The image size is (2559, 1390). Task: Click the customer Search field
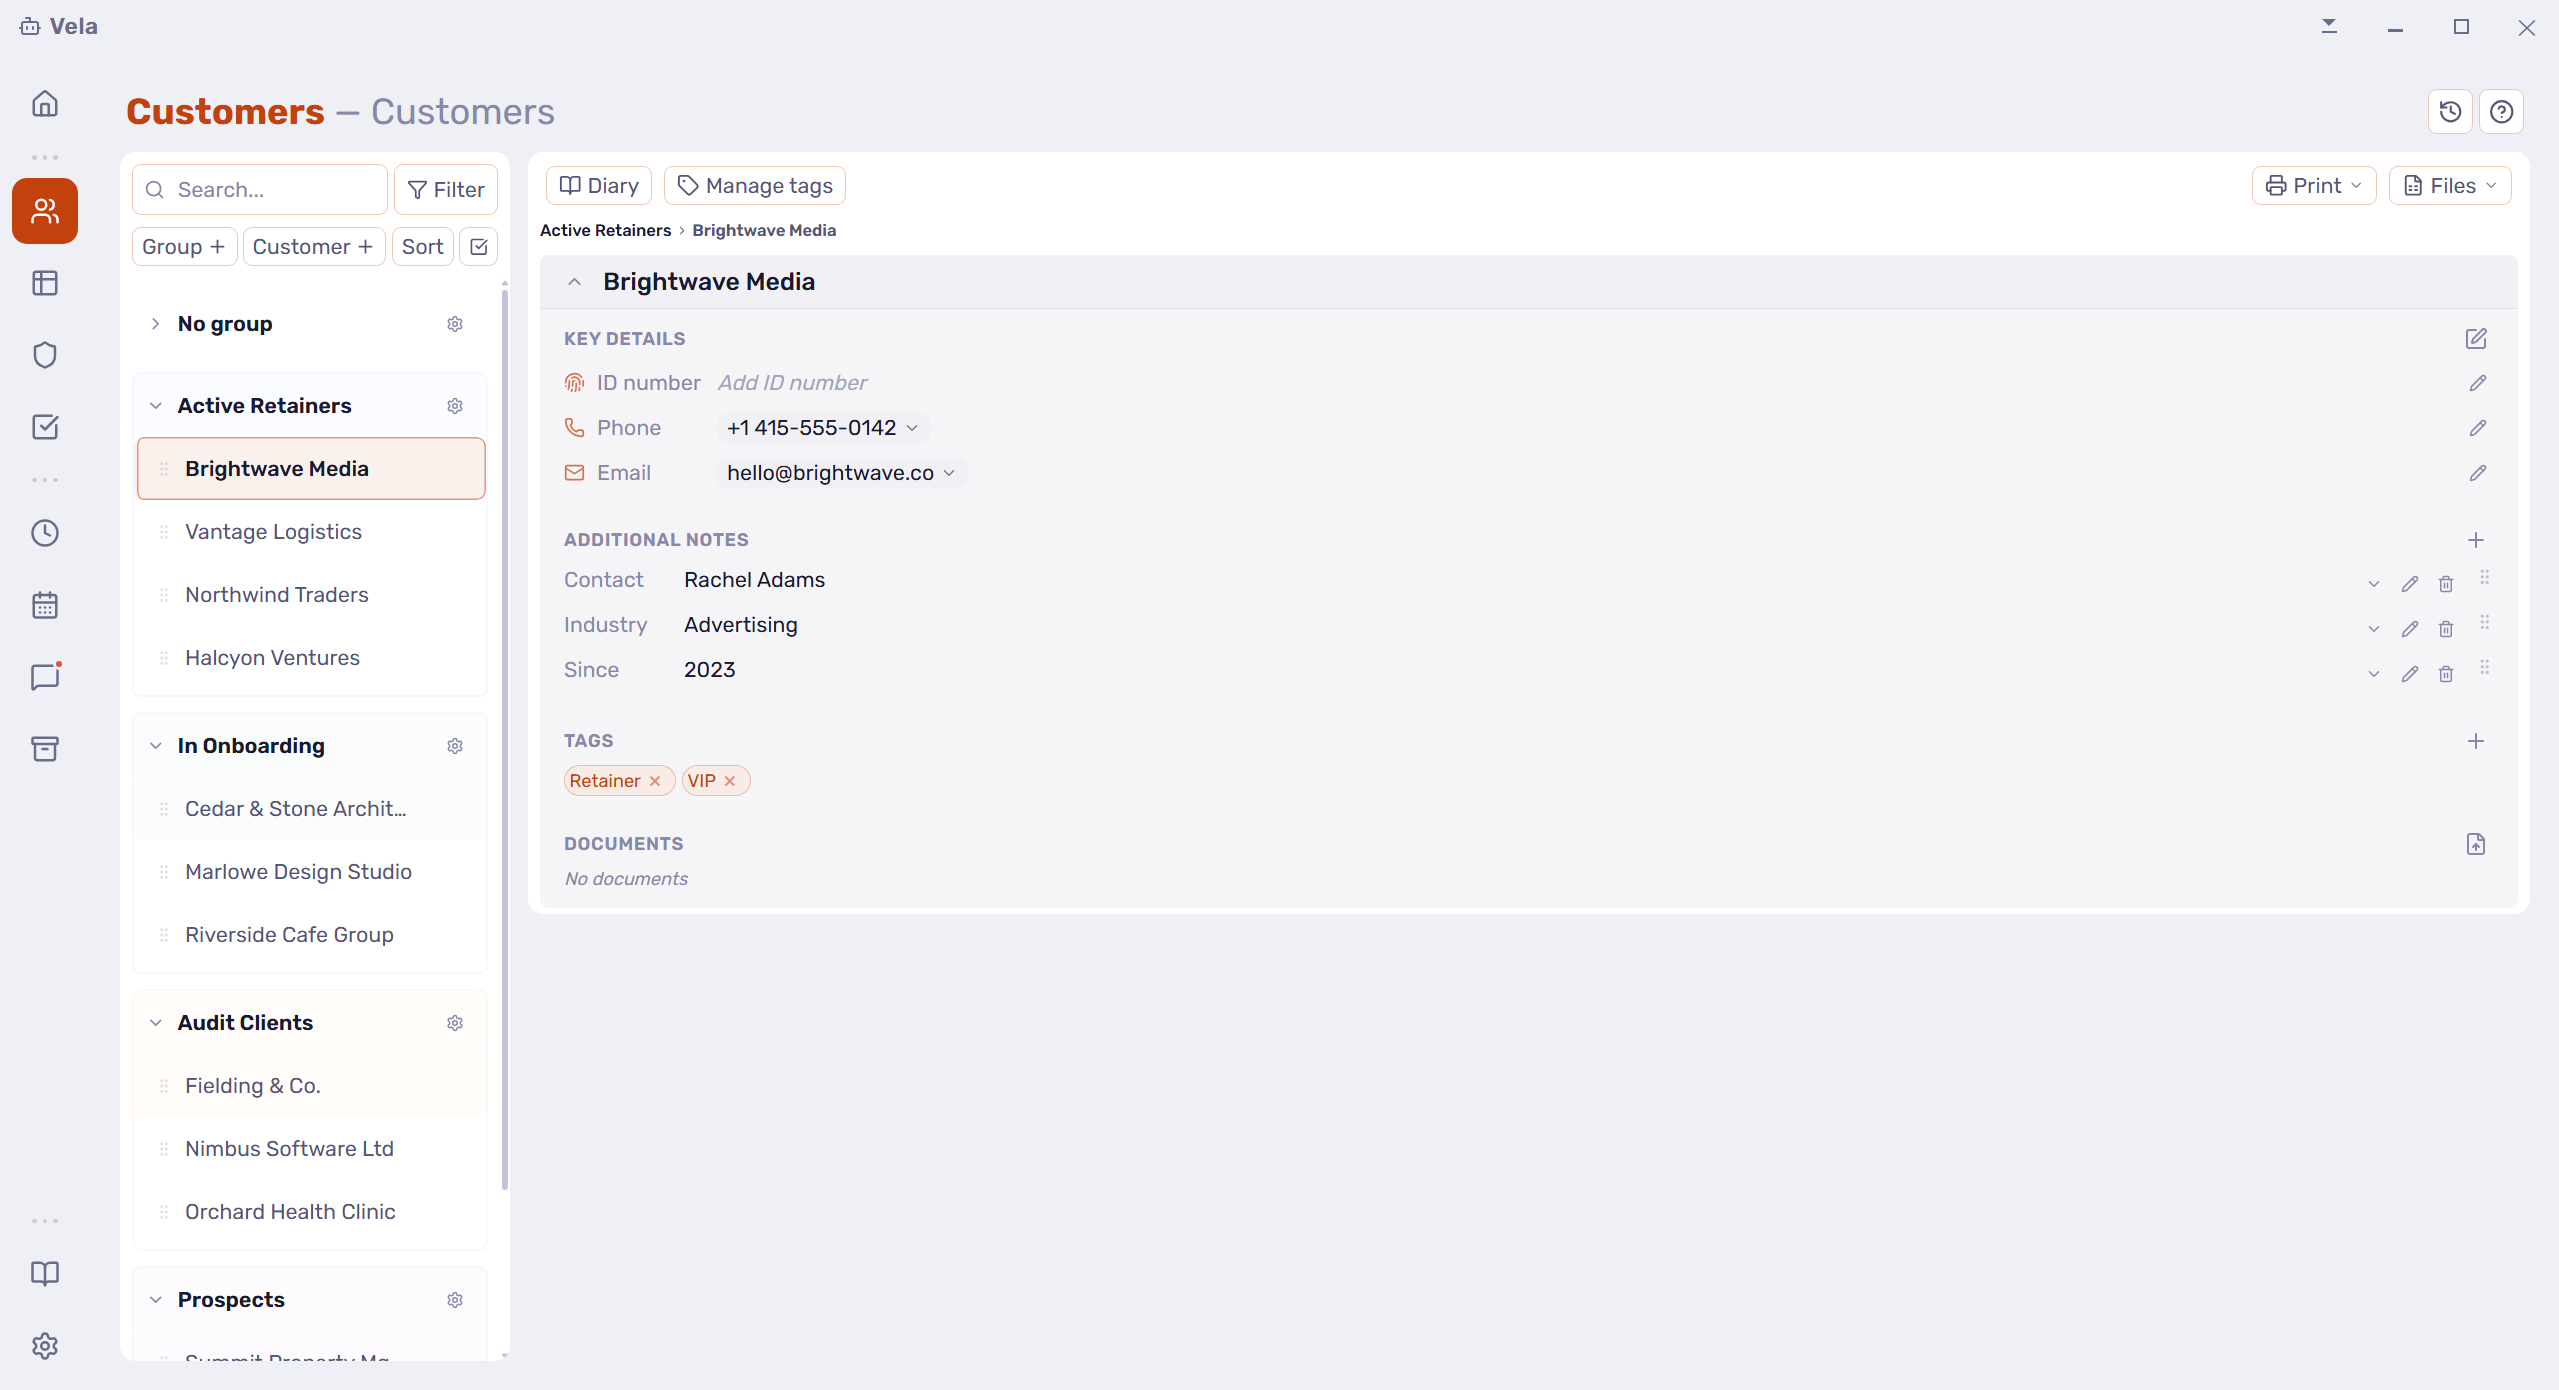click(260, 190)
